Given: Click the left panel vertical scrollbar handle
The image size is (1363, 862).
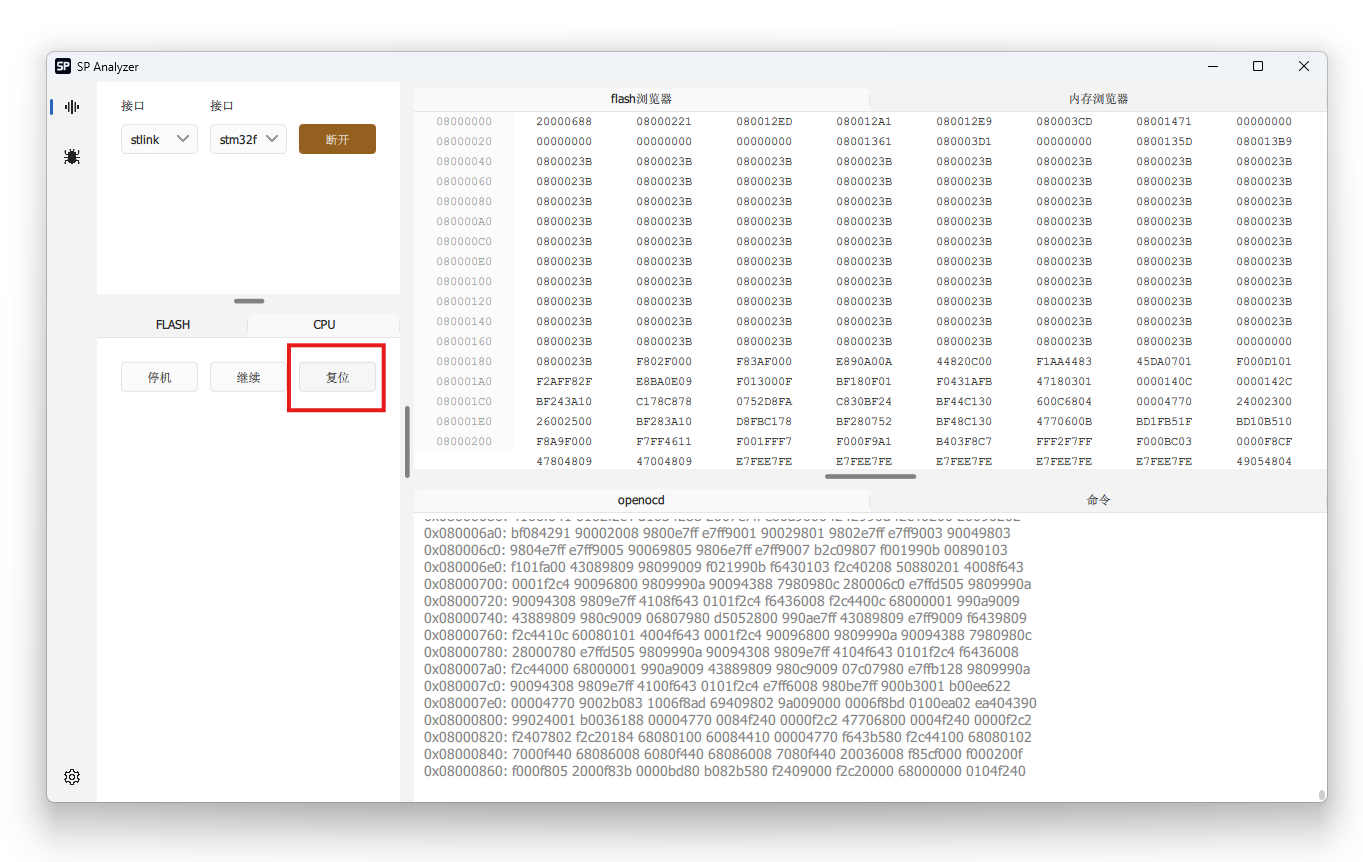Looking at the screenshot, I should point(407,442).
